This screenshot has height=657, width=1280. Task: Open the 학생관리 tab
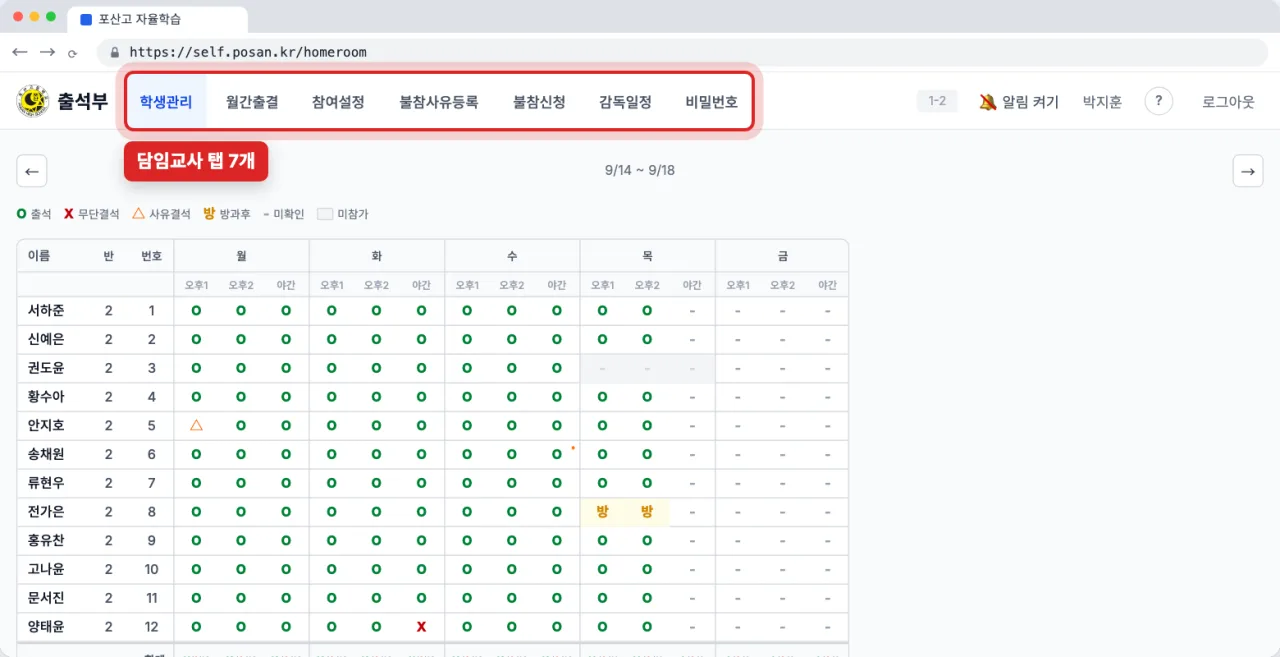click(166, 101)
